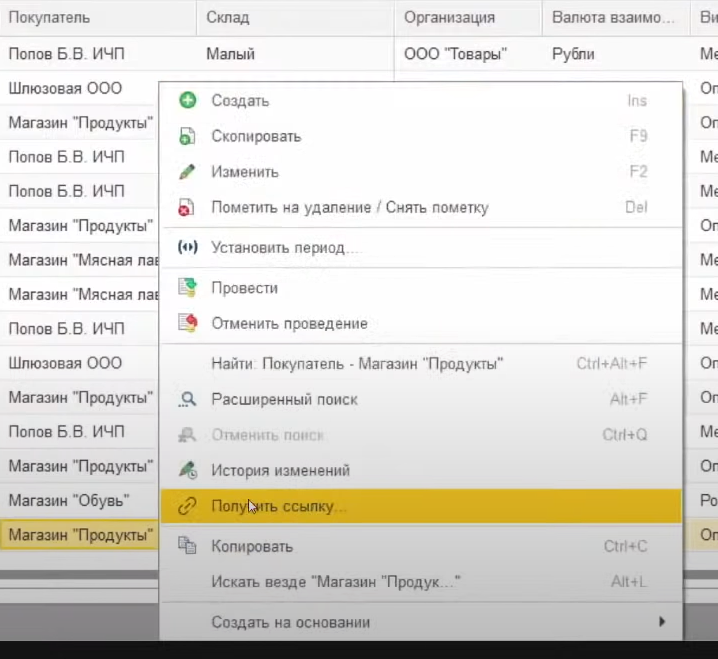Image resolution: width=718 pixels, height=659 pixels.
Task: Select the highlighted Магазин "Продукты" row
Action: (x=80, y=534)
